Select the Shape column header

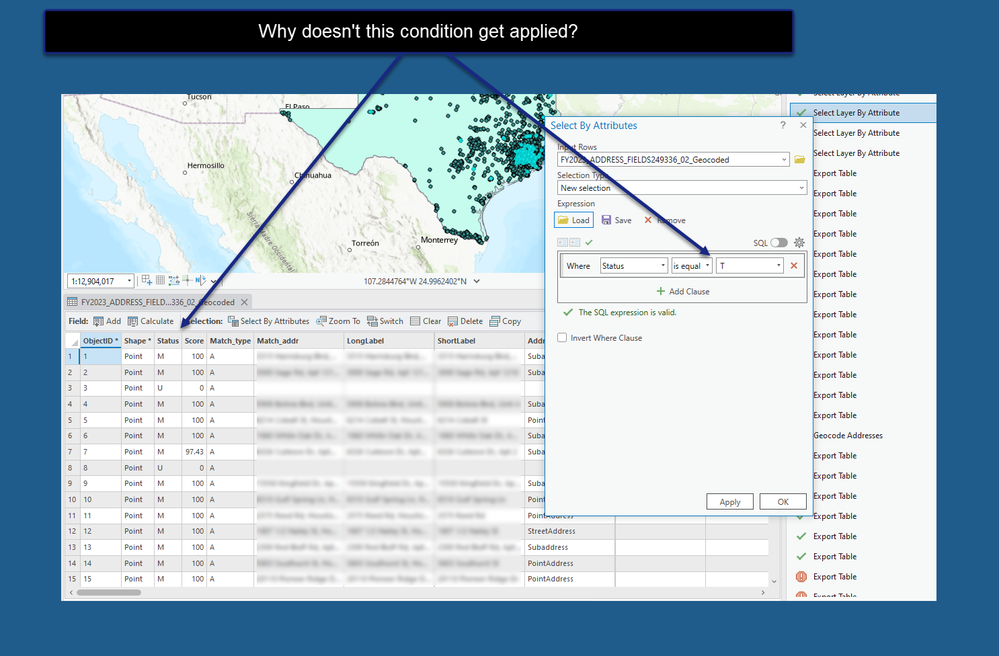(x=138, y=341)
